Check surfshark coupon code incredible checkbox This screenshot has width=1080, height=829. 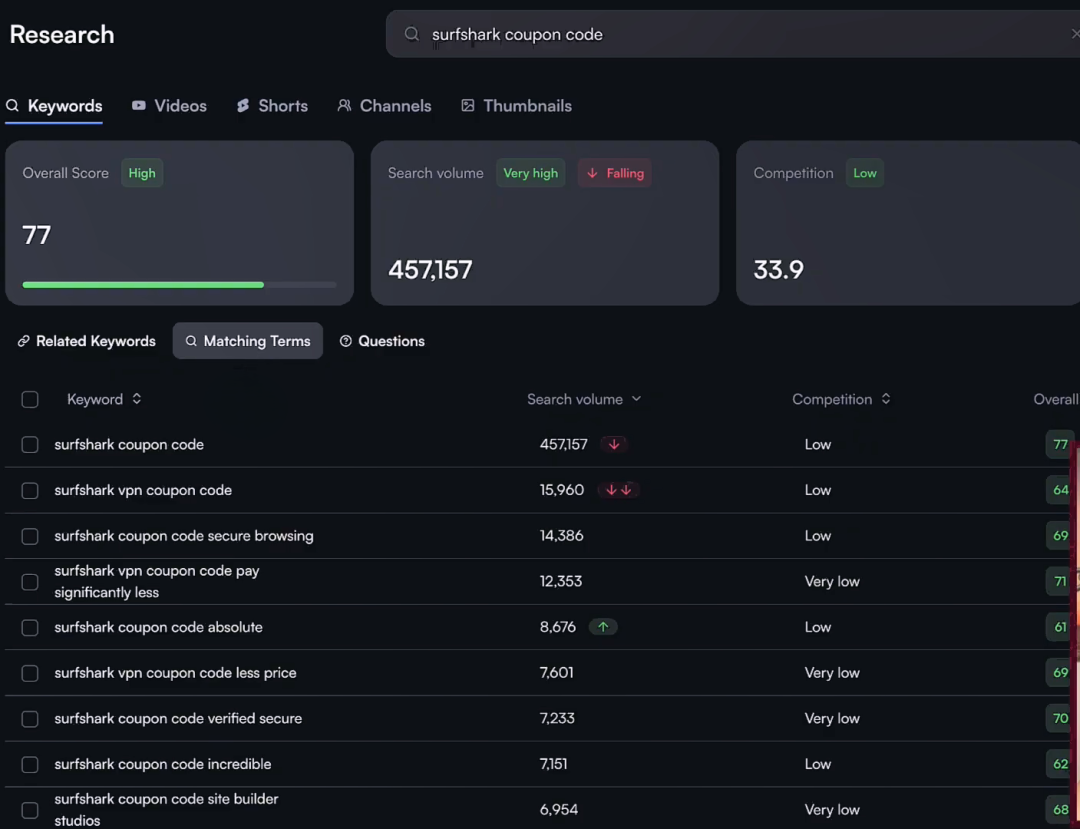point(30,764)
